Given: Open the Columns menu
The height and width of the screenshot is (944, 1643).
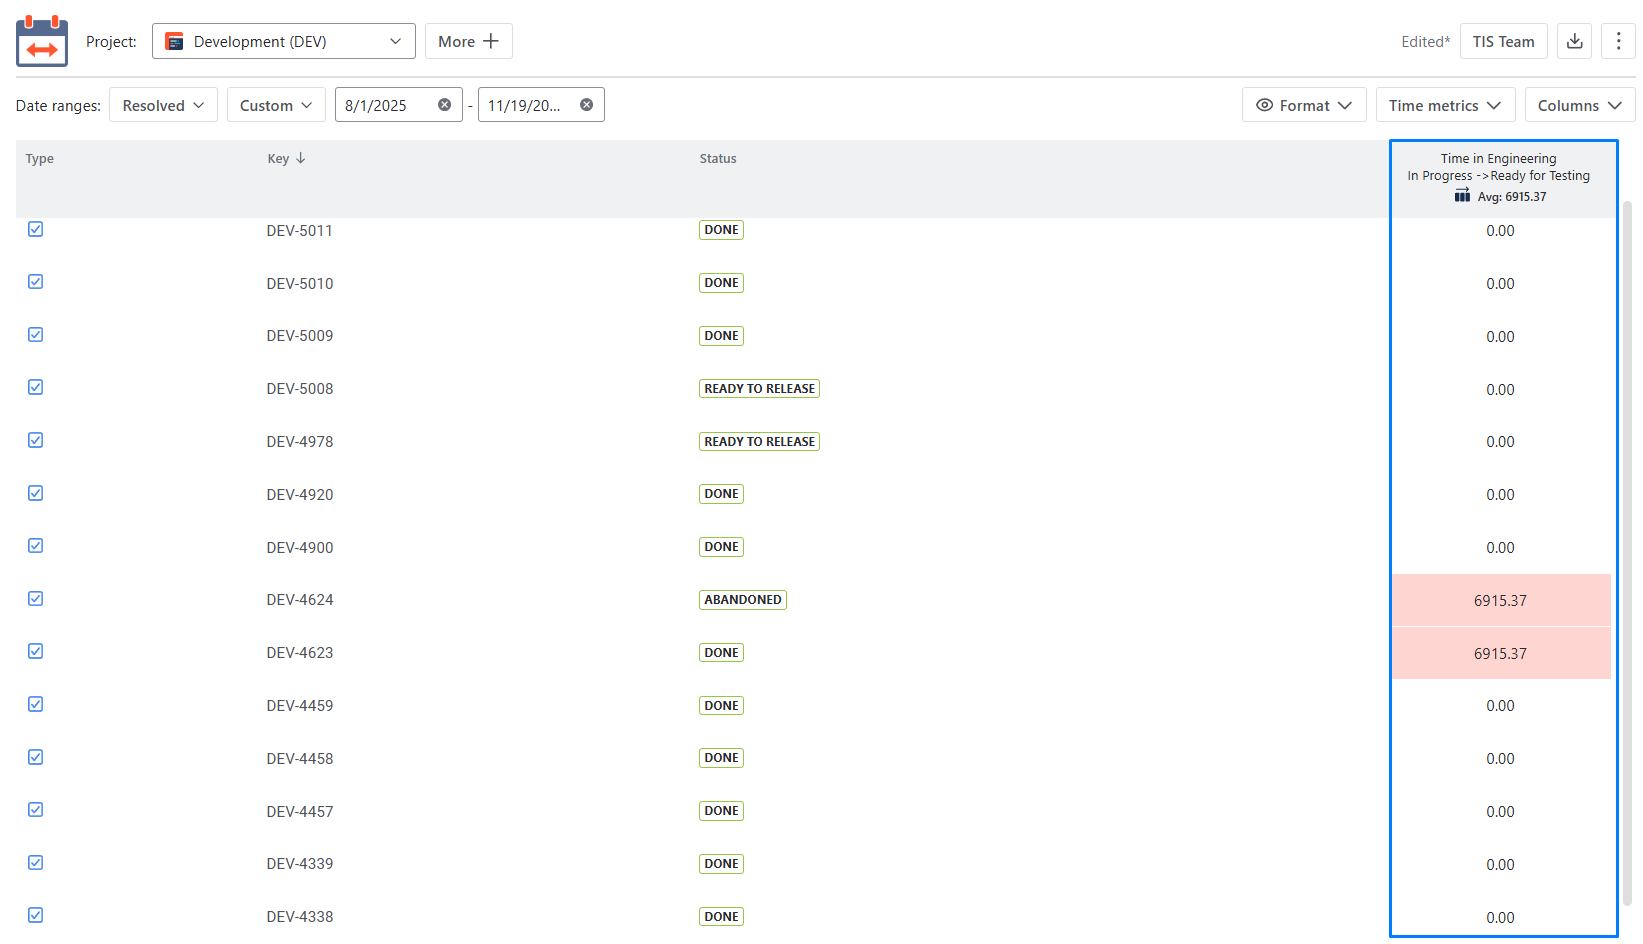Looking at the screenshot, I should 1579,105.
